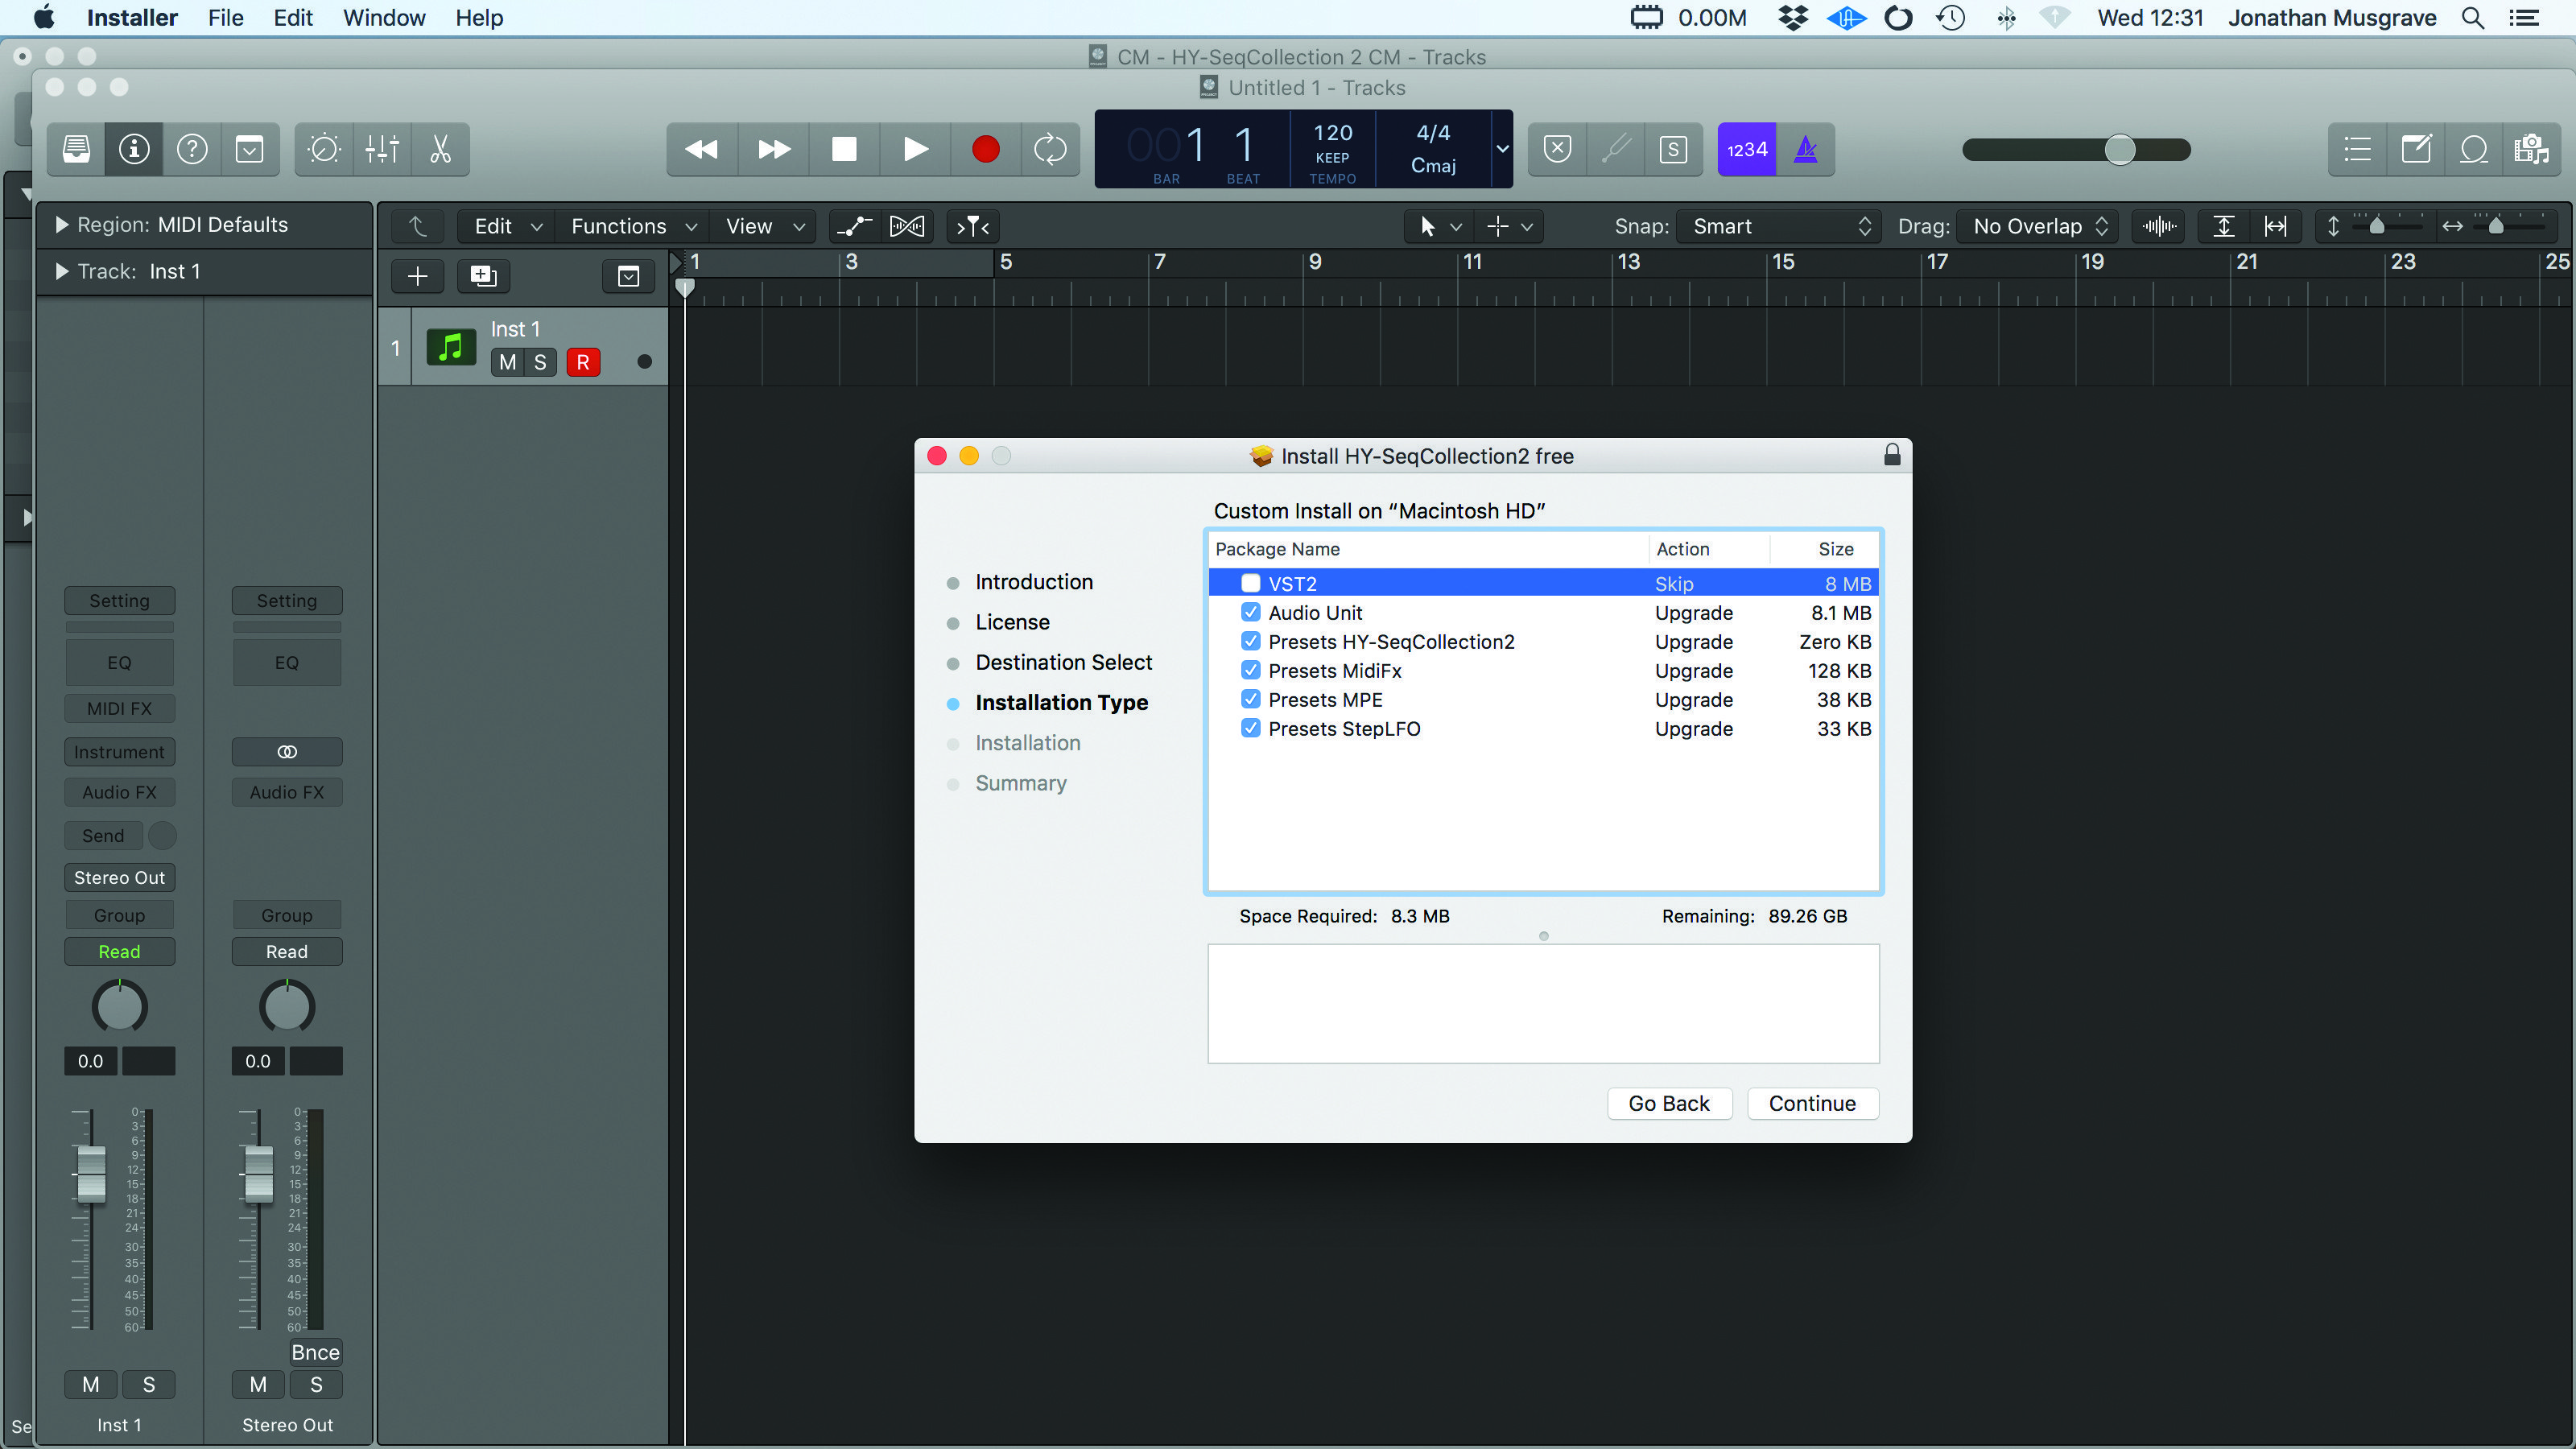Click the Rewind transport button
This screenshot has height=1449, width=2576.
click(x=702, y=149)
